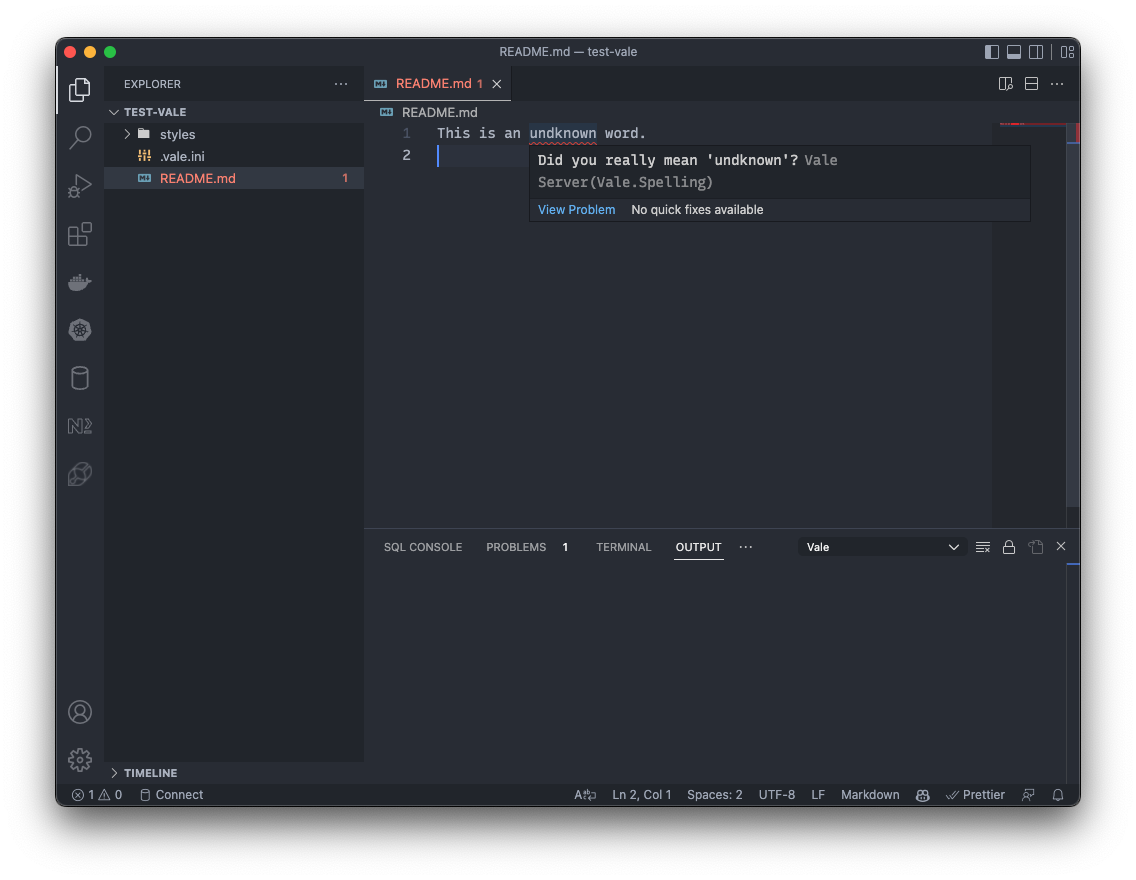Open Explorer views and more actions
The height and width of the screenshot is (880, 1136).
coord(341,84)
